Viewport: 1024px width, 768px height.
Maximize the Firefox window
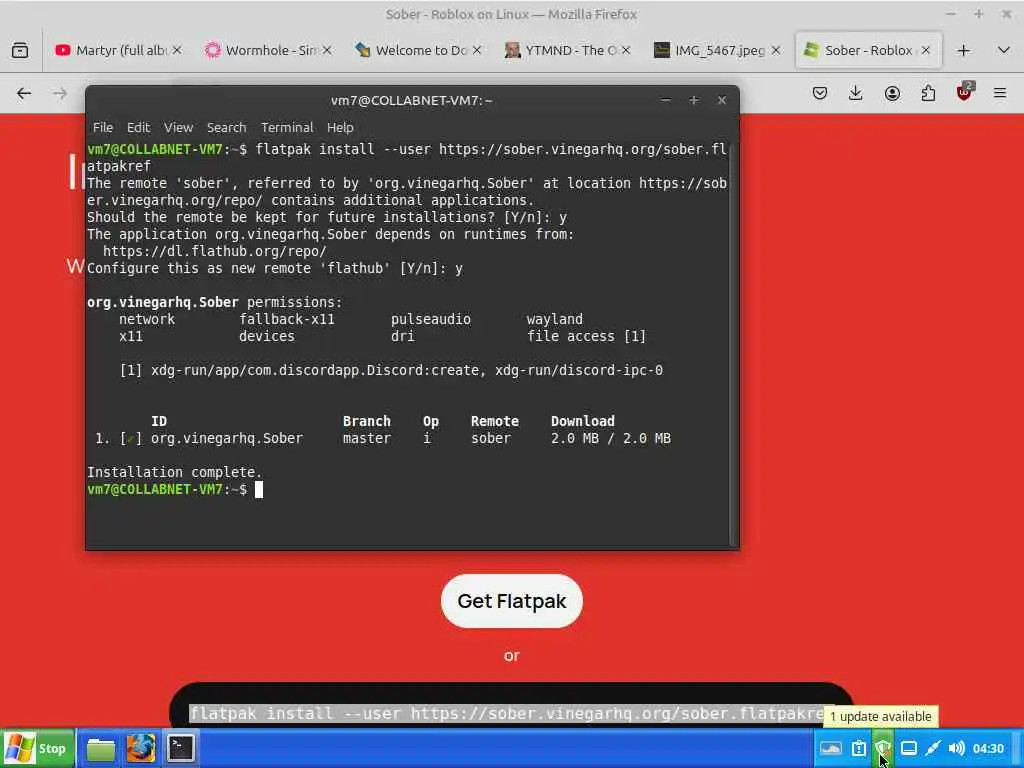978,14
